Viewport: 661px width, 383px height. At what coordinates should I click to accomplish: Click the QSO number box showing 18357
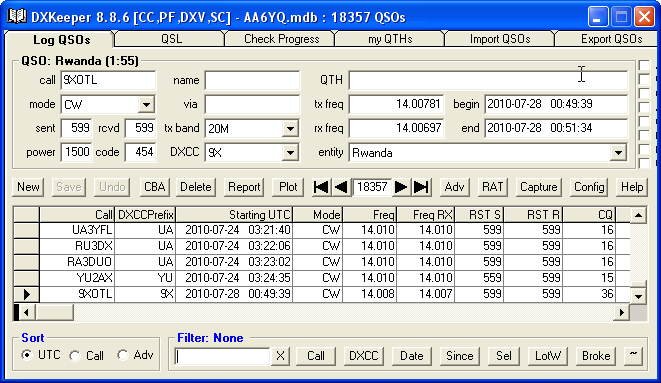point(372,187)
